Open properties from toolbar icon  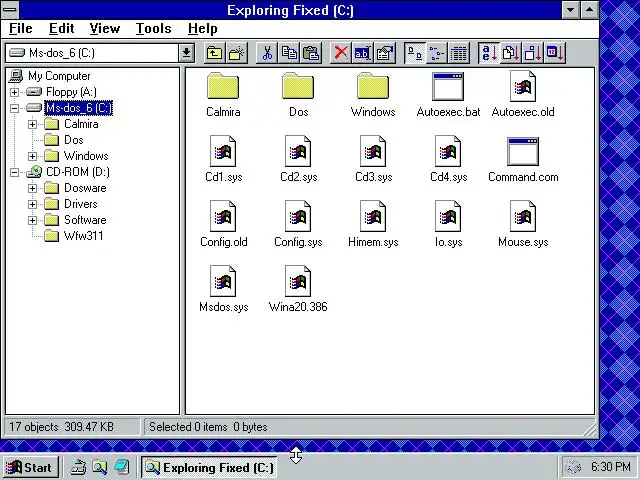pos(384,53)
